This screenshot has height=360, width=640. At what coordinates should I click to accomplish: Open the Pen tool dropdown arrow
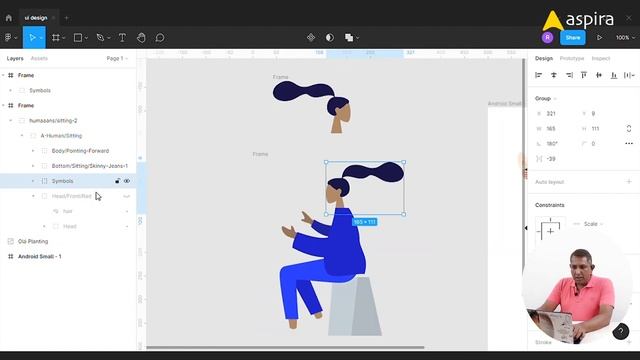pos(109,38)
